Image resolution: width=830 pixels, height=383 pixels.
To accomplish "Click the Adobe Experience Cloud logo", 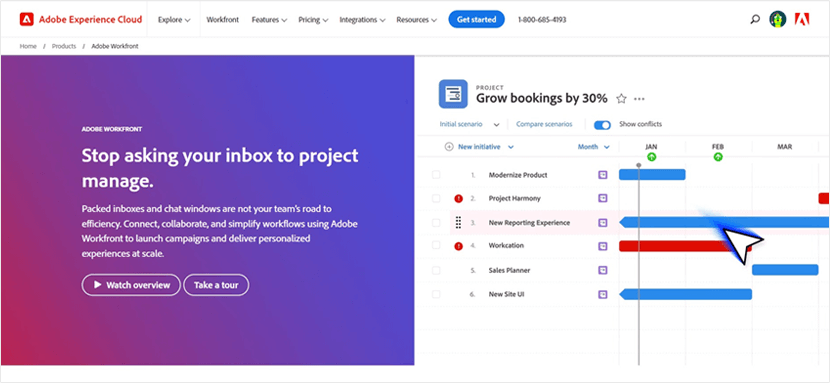I will click(x=81, y=20).
